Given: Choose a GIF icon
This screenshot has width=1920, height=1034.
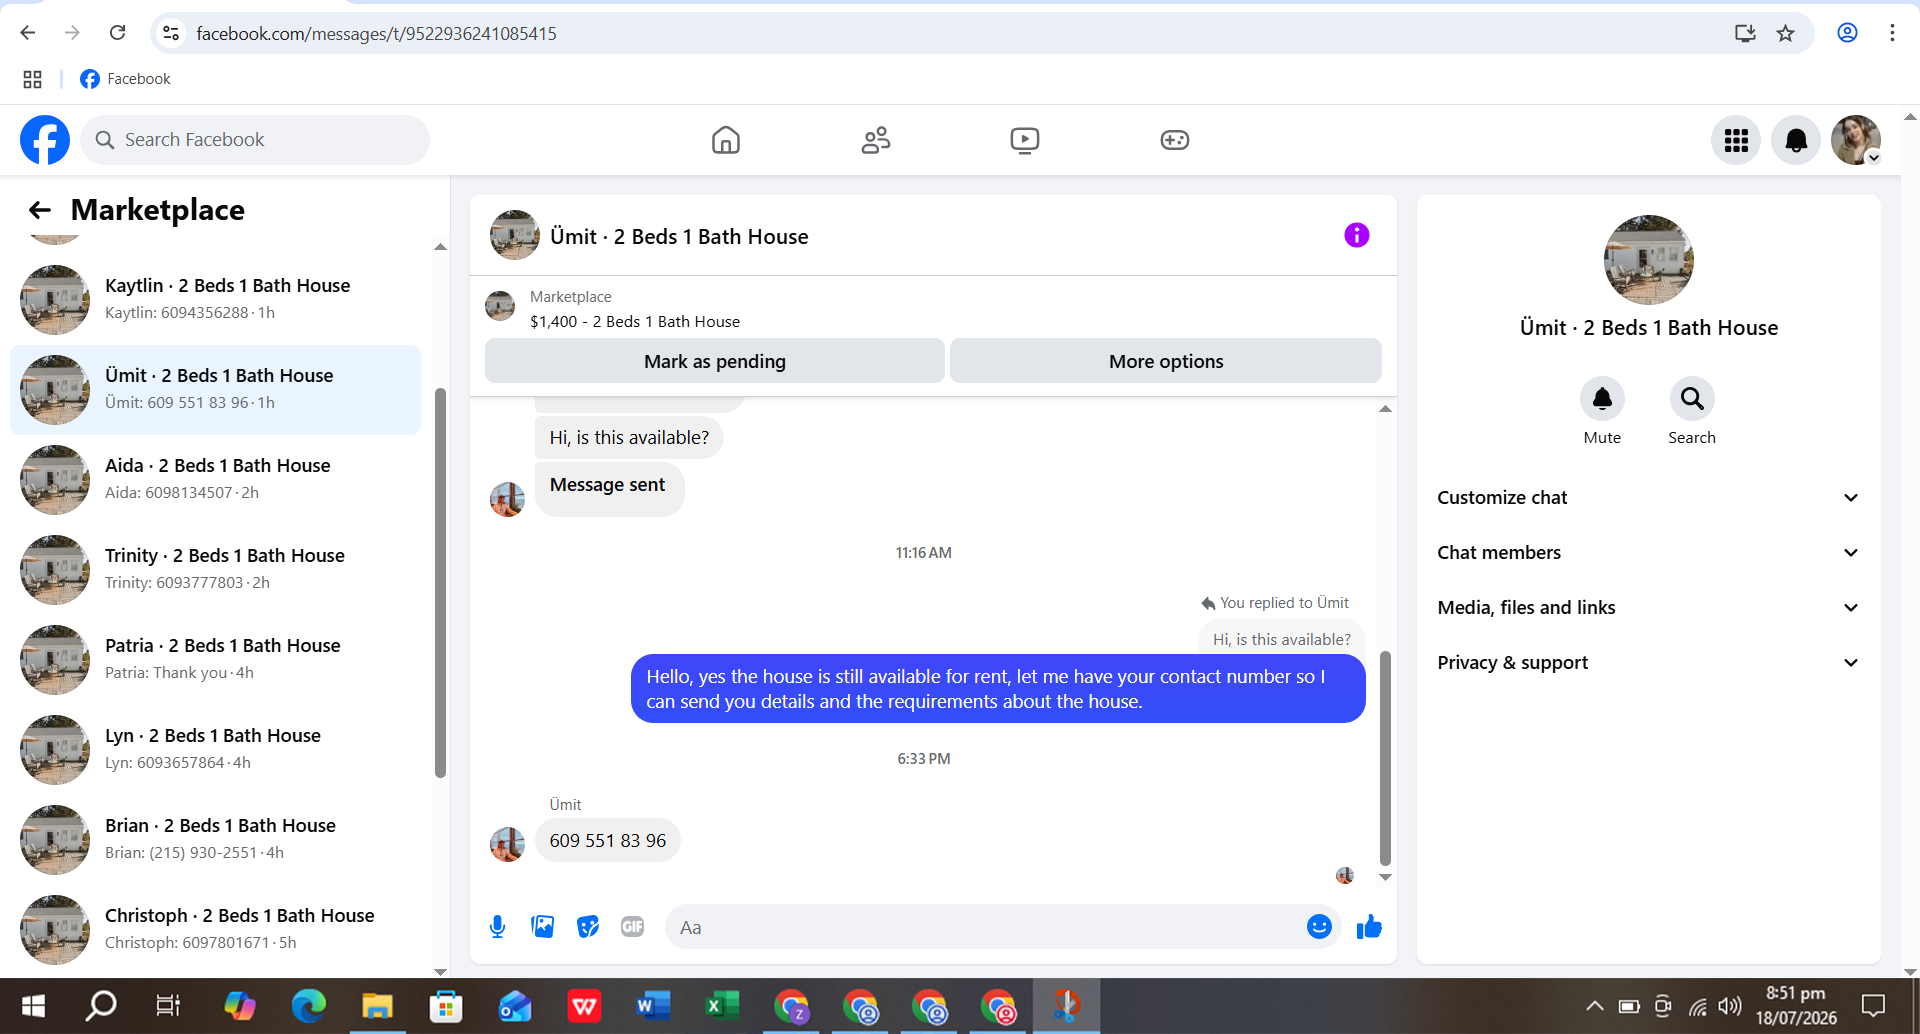Looking at the screenshot, I should [x=633, y=927].
